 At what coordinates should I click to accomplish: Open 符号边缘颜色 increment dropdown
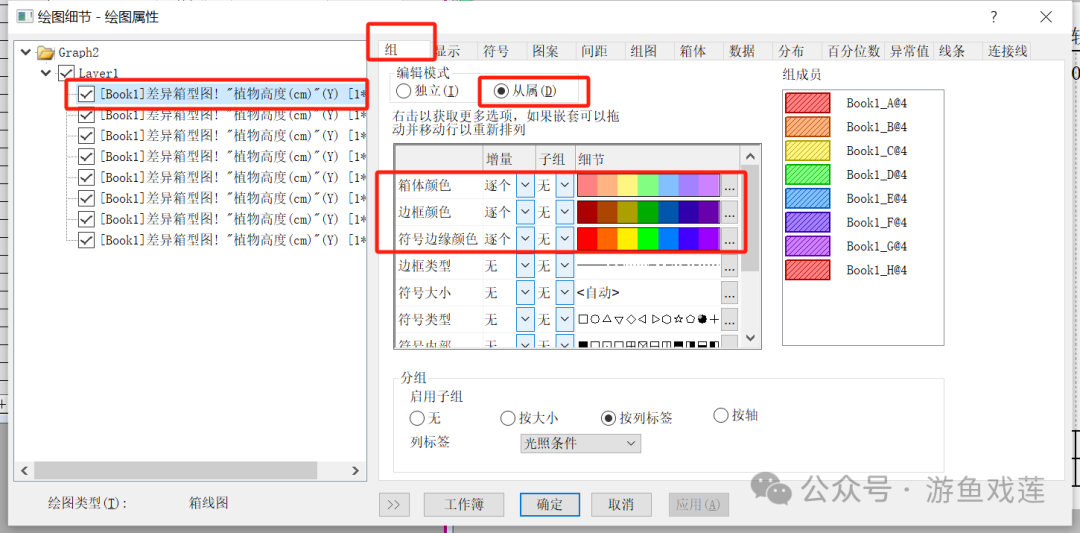click(x=524, y=240)
